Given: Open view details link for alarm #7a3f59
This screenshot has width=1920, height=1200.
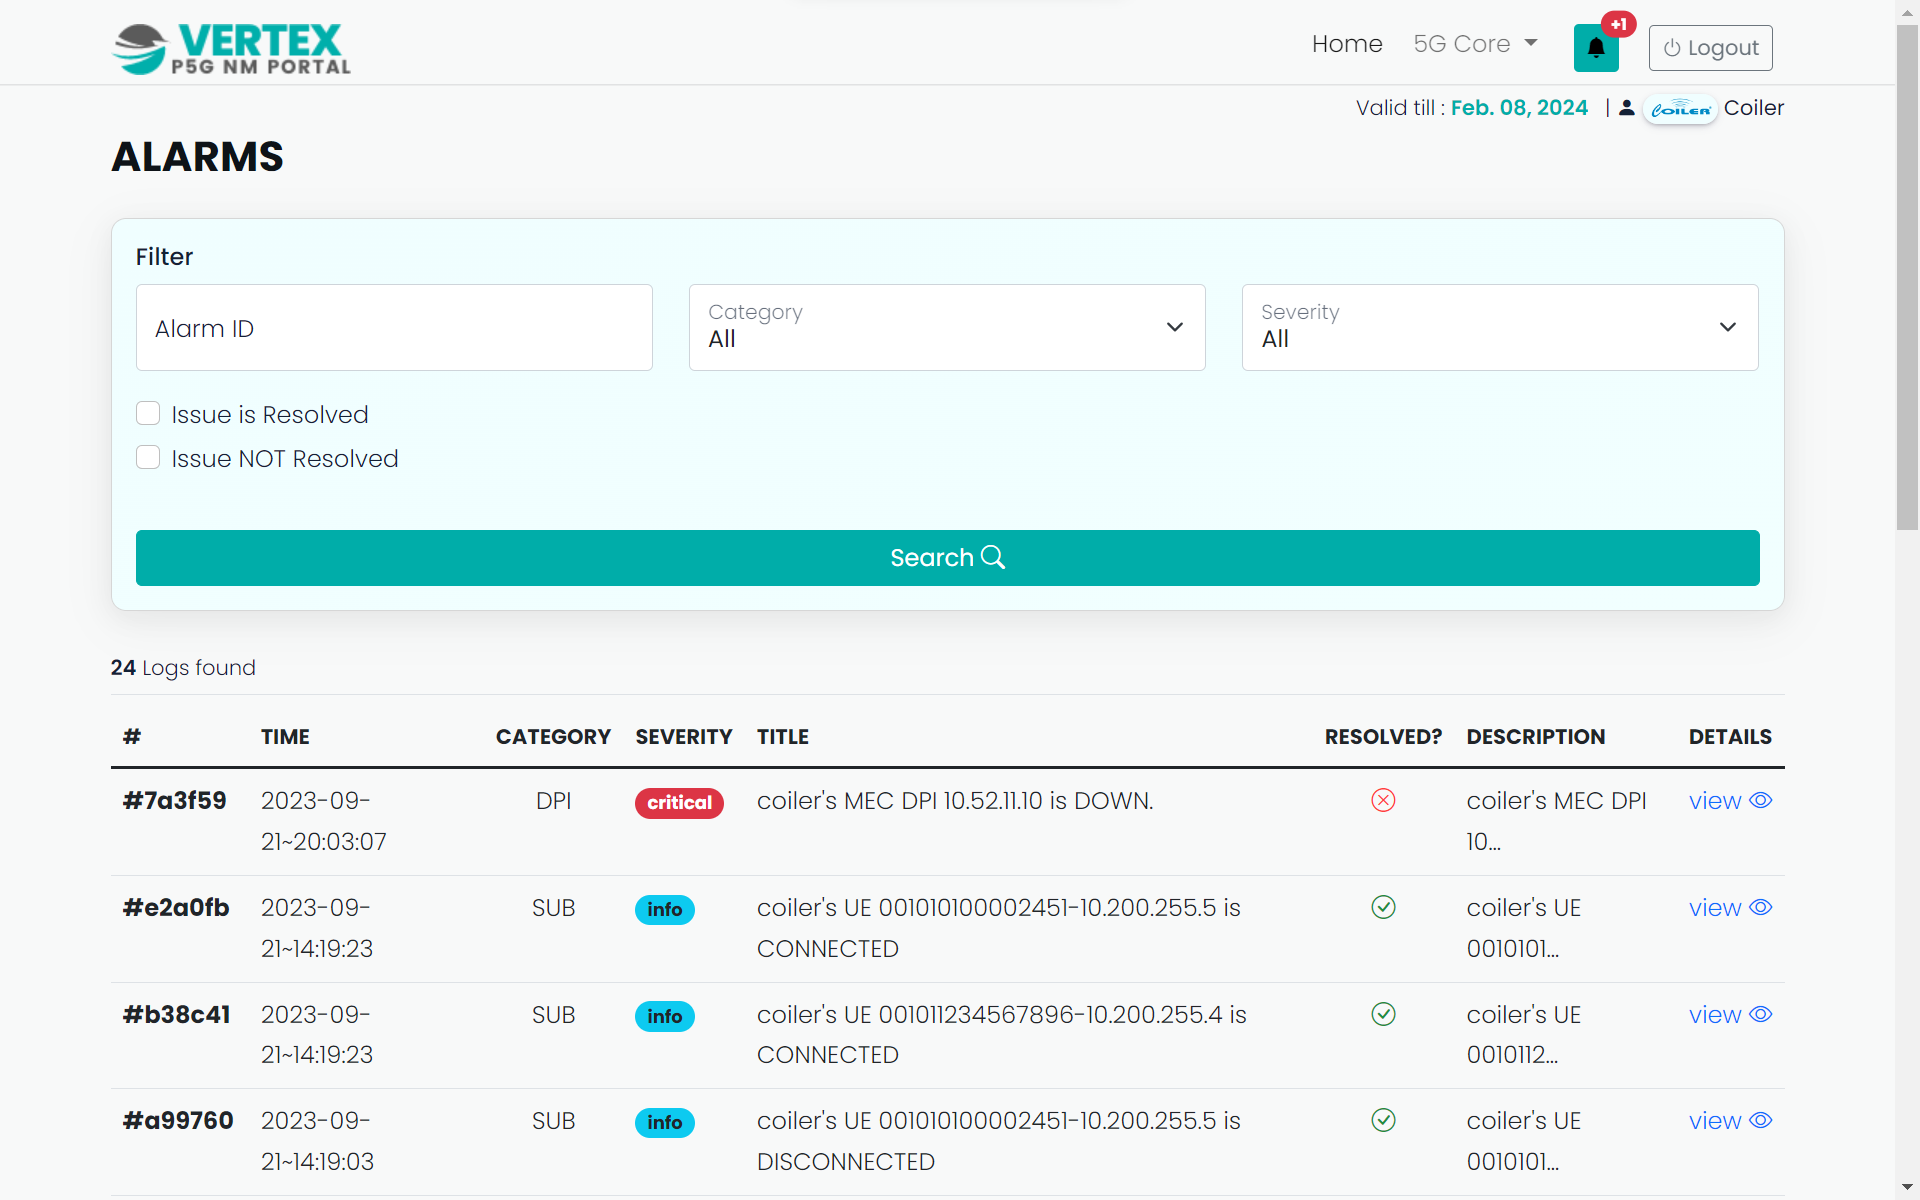Looking at the screenshot, I should (x=1729, y=801).
